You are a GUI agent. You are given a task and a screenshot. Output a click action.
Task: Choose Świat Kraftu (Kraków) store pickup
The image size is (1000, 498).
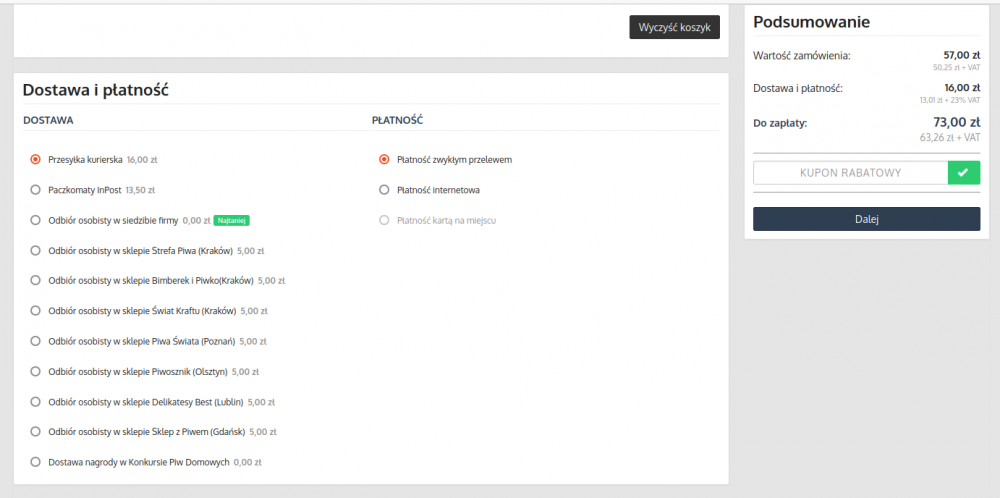click(x=36, y=311)
